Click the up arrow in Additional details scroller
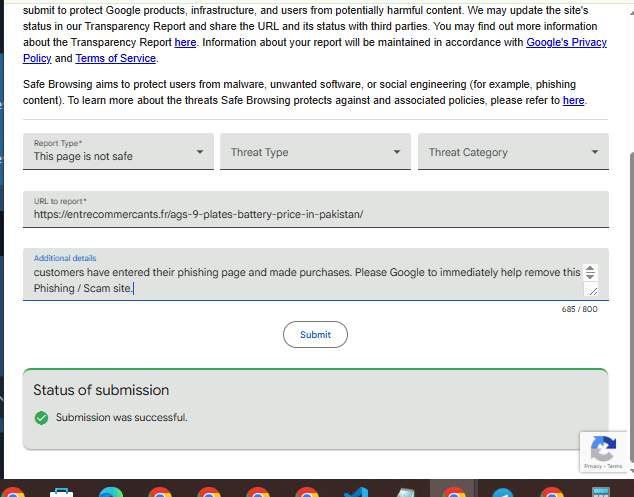Viewport: 634px width, 497px height. (x=590, y=269)
